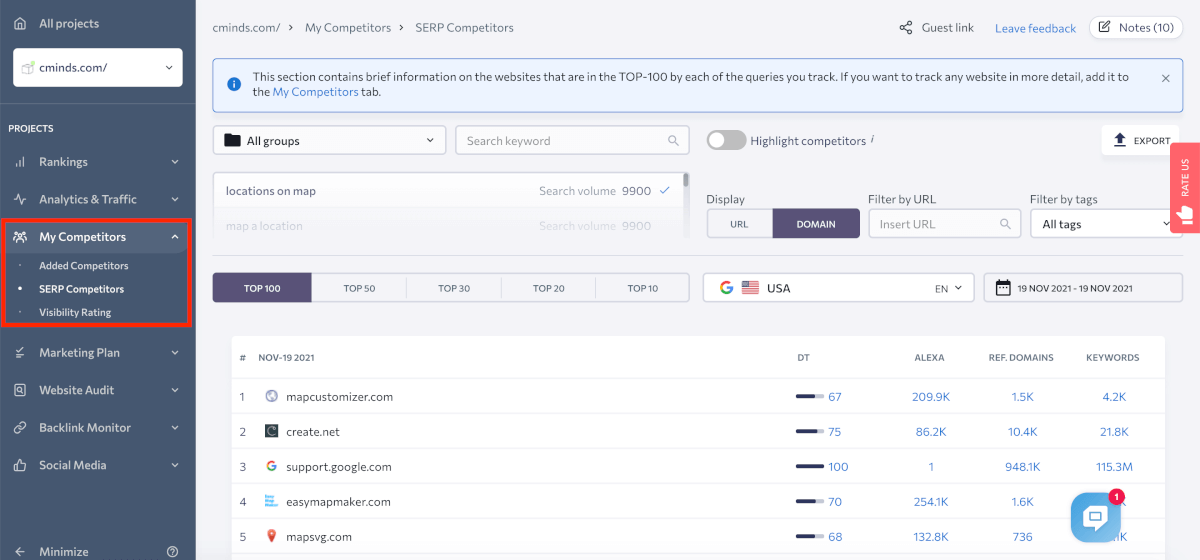Open Visibility Rating in sidebar

click(x=75, y=312)
